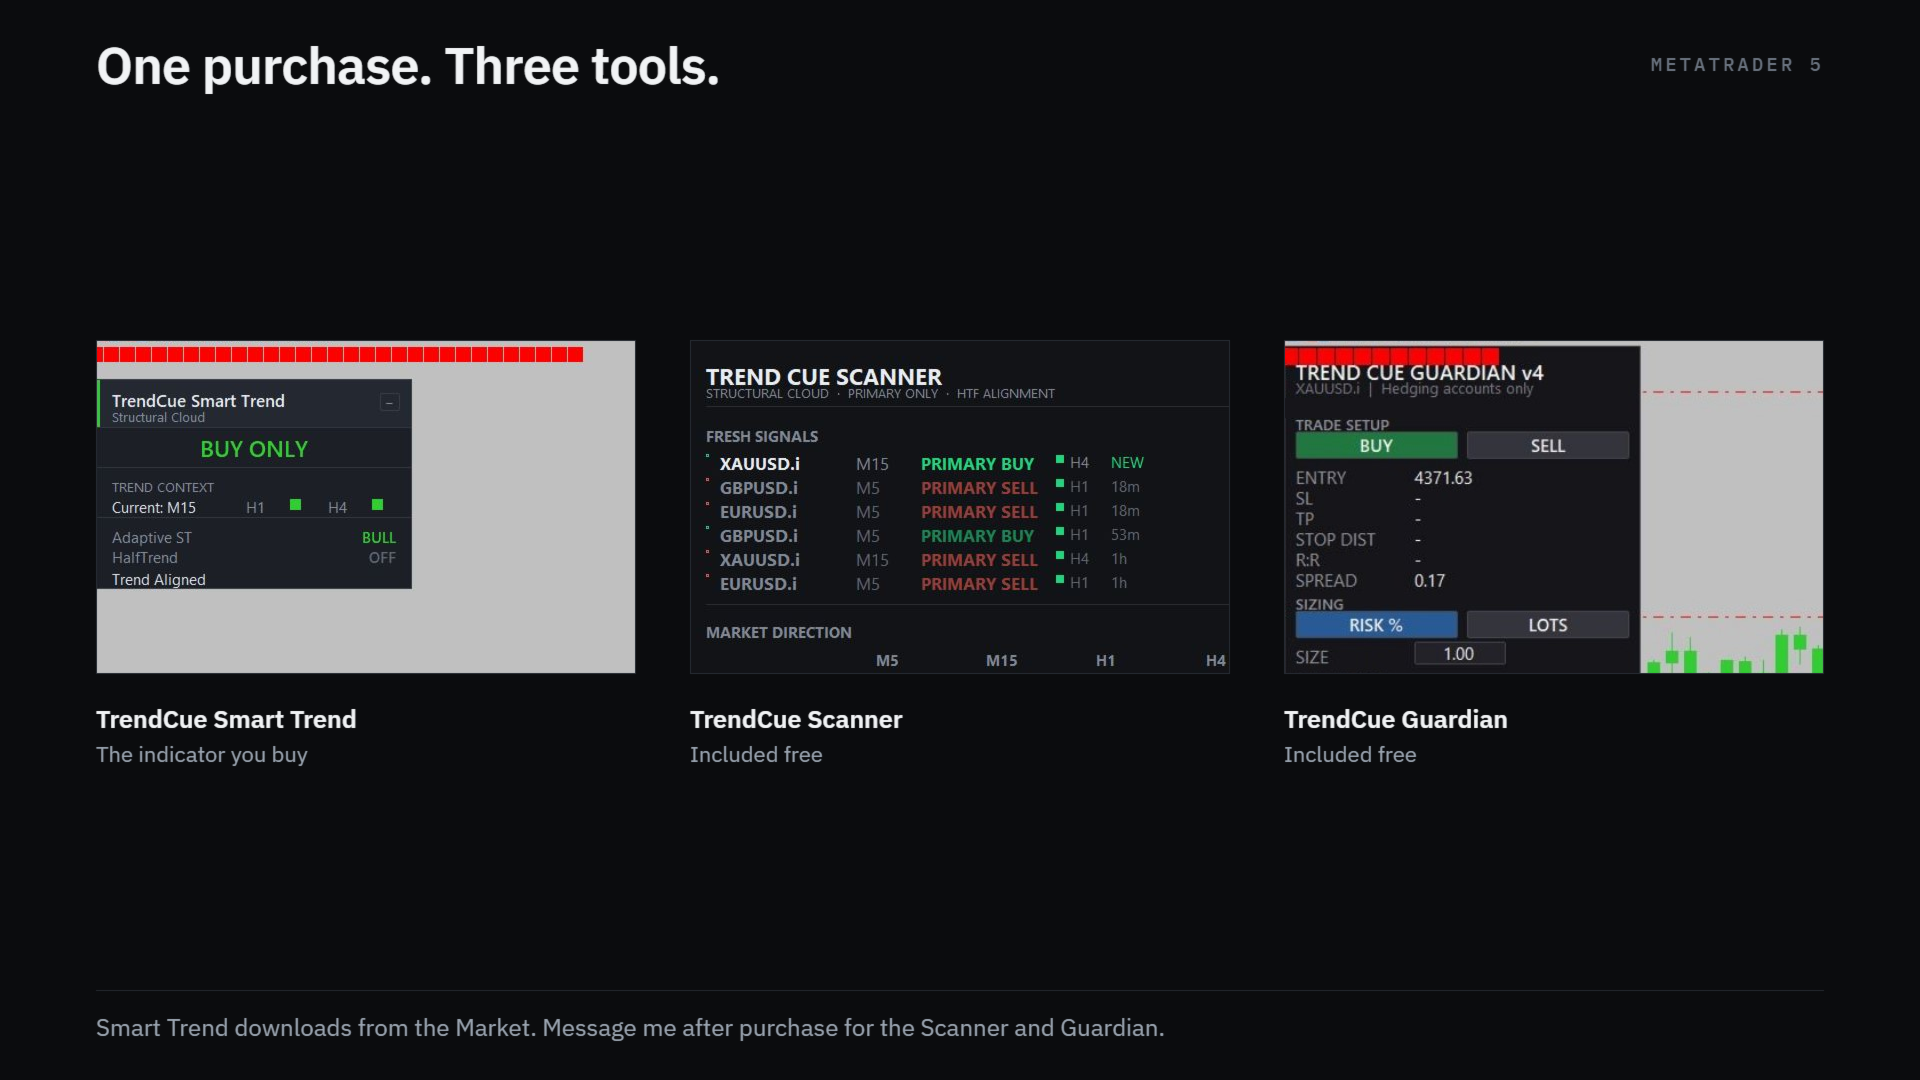The height and width of the screenshot is (1080, 1920).
Task: Click the green H4 alignment dot for XAUUSD.i
Action: (1060, 460)
